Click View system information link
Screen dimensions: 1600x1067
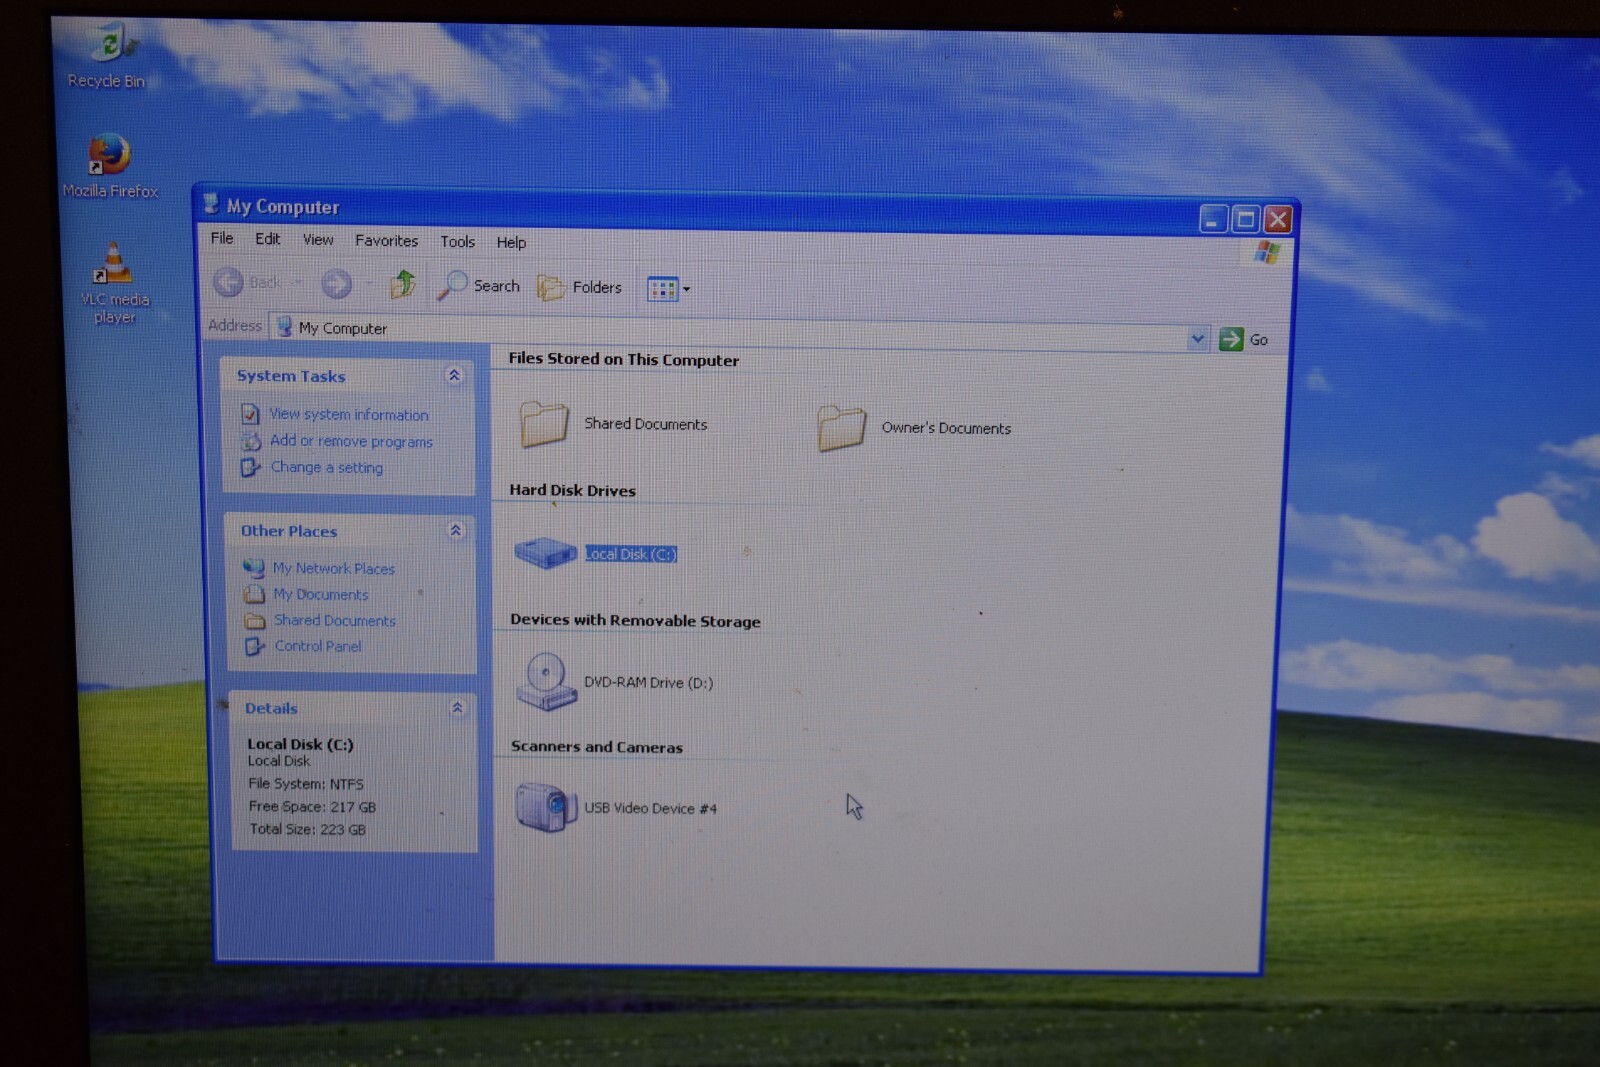[348, 414]
